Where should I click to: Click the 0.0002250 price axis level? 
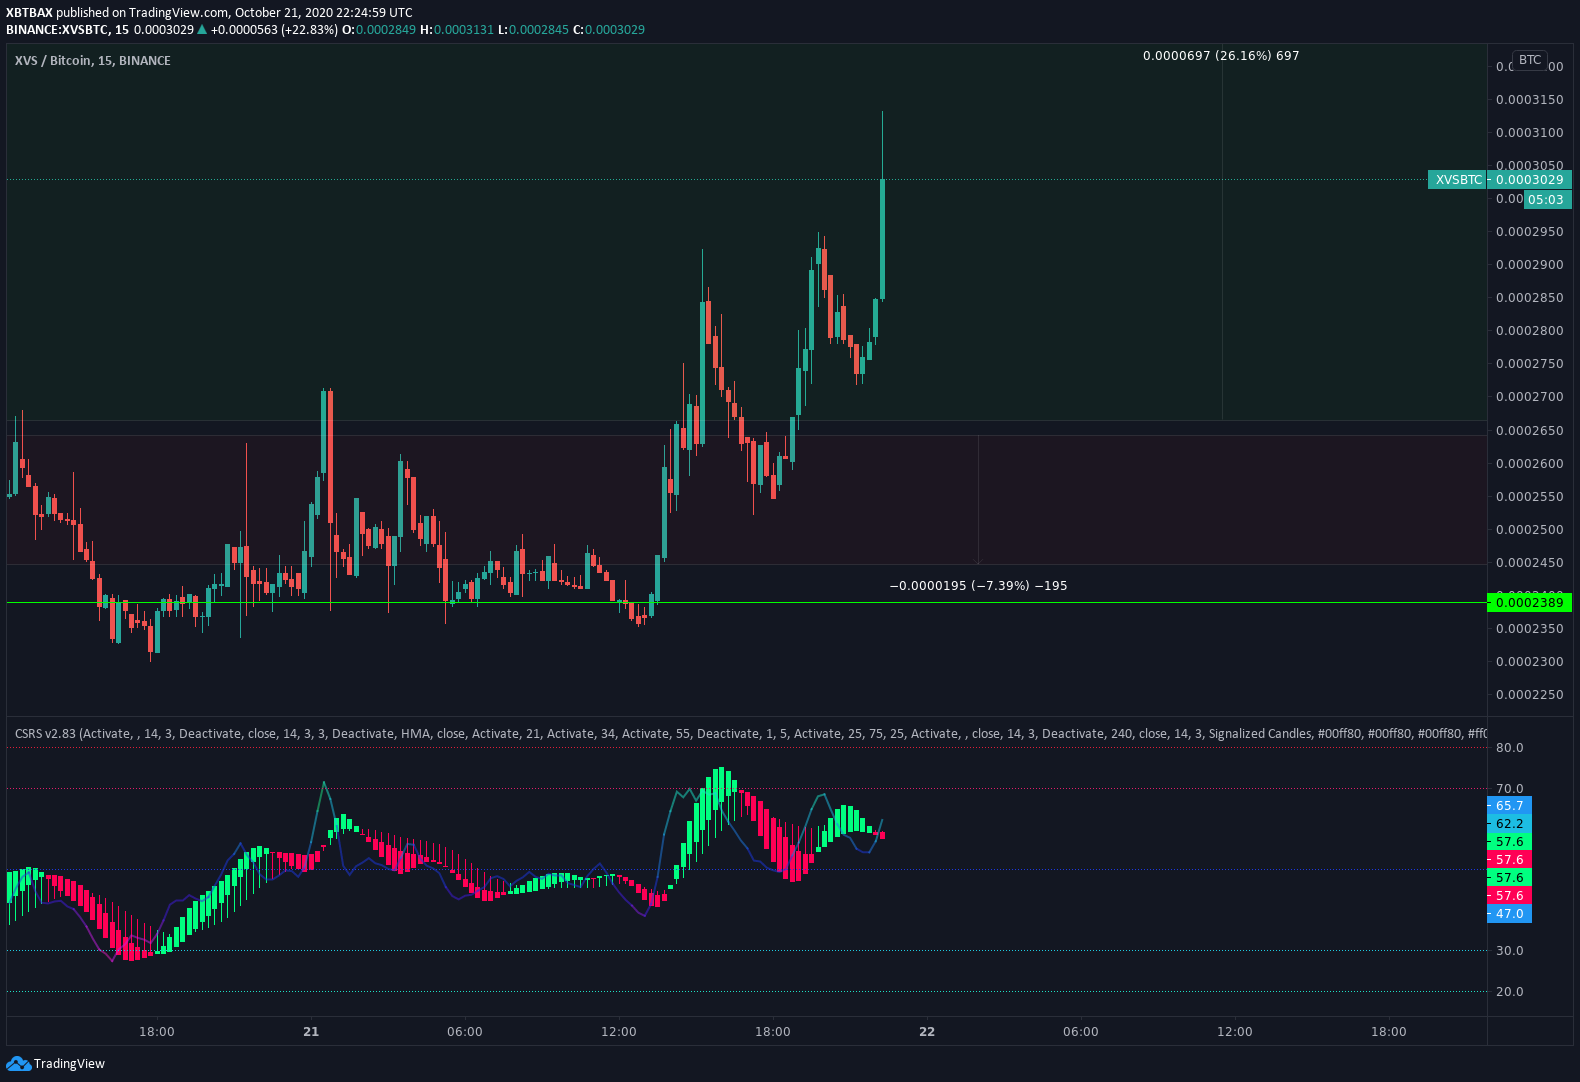[1530, 695]
